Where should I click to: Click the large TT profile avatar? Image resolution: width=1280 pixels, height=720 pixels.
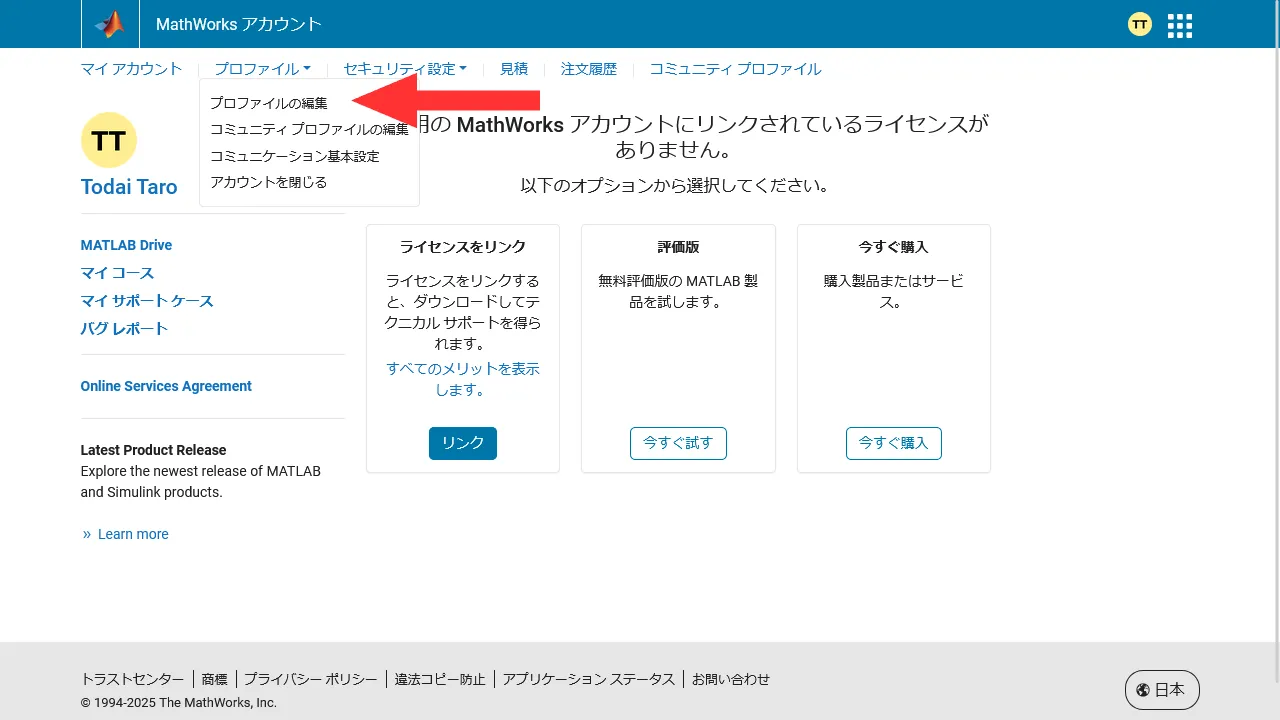click(108, 140)
